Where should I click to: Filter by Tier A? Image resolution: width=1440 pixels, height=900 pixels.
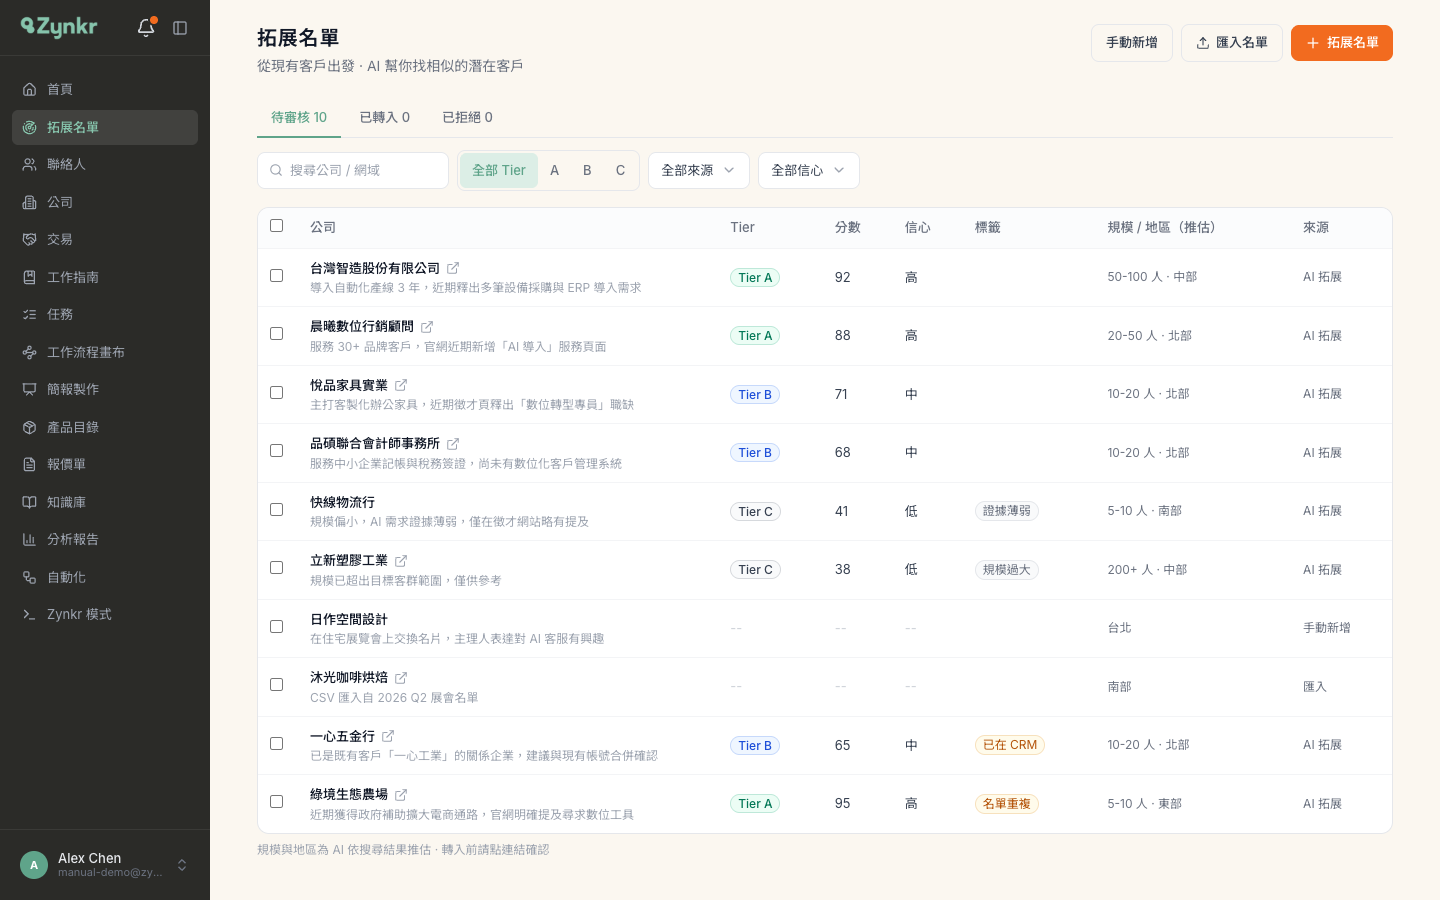click(555, 170)
